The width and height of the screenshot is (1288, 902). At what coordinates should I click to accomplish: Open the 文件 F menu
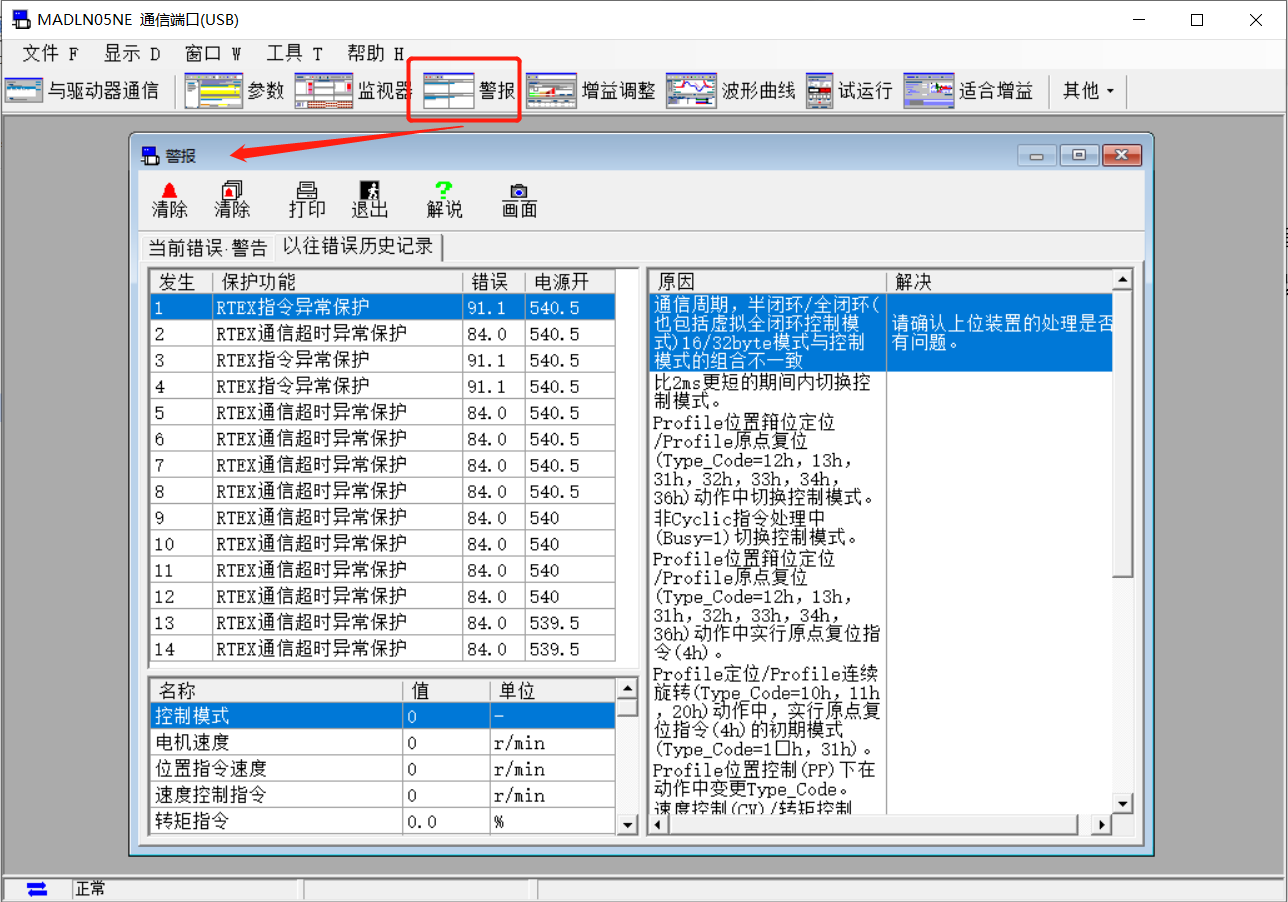(50, 54)
